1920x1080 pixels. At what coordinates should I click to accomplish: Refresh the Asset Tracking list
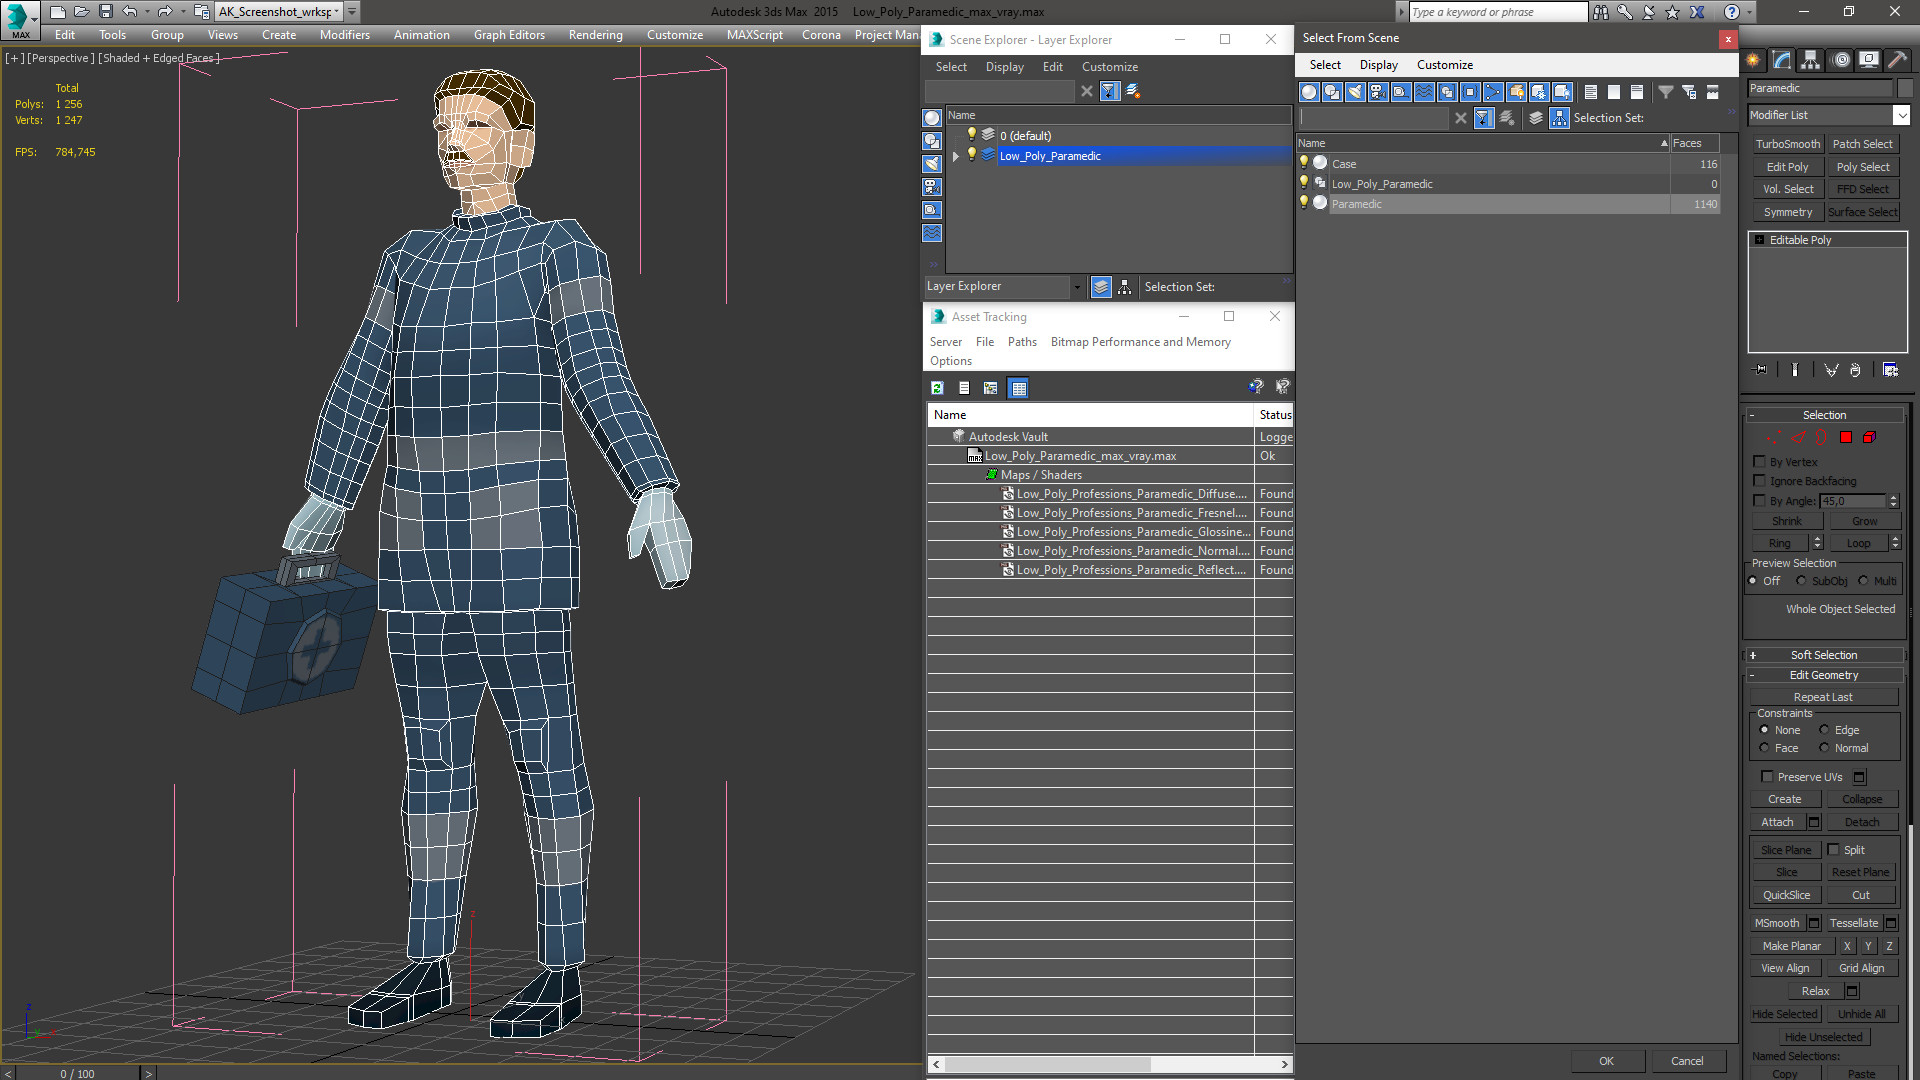point(937,388)
